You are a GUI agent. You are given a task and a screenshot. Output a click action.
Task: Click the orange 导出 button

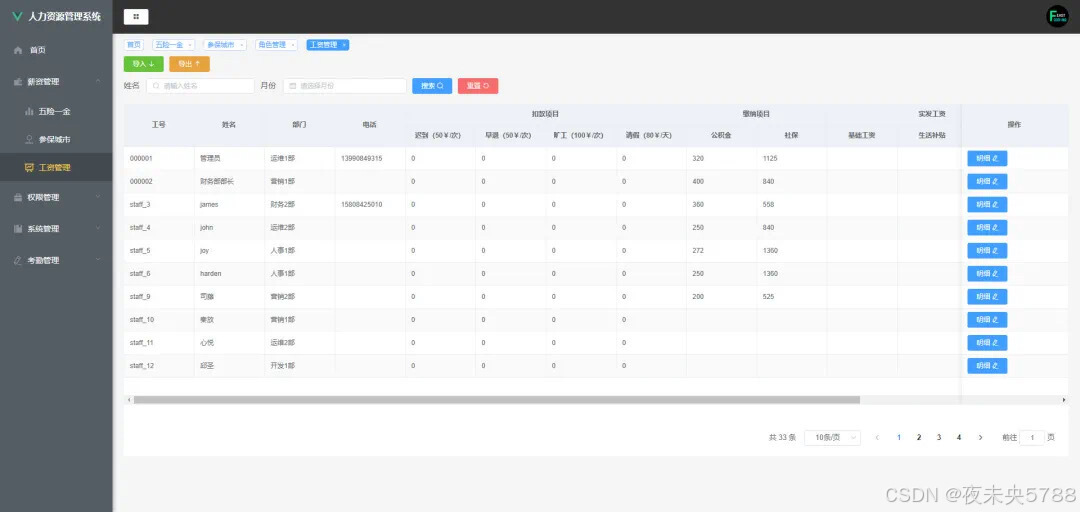189,64
